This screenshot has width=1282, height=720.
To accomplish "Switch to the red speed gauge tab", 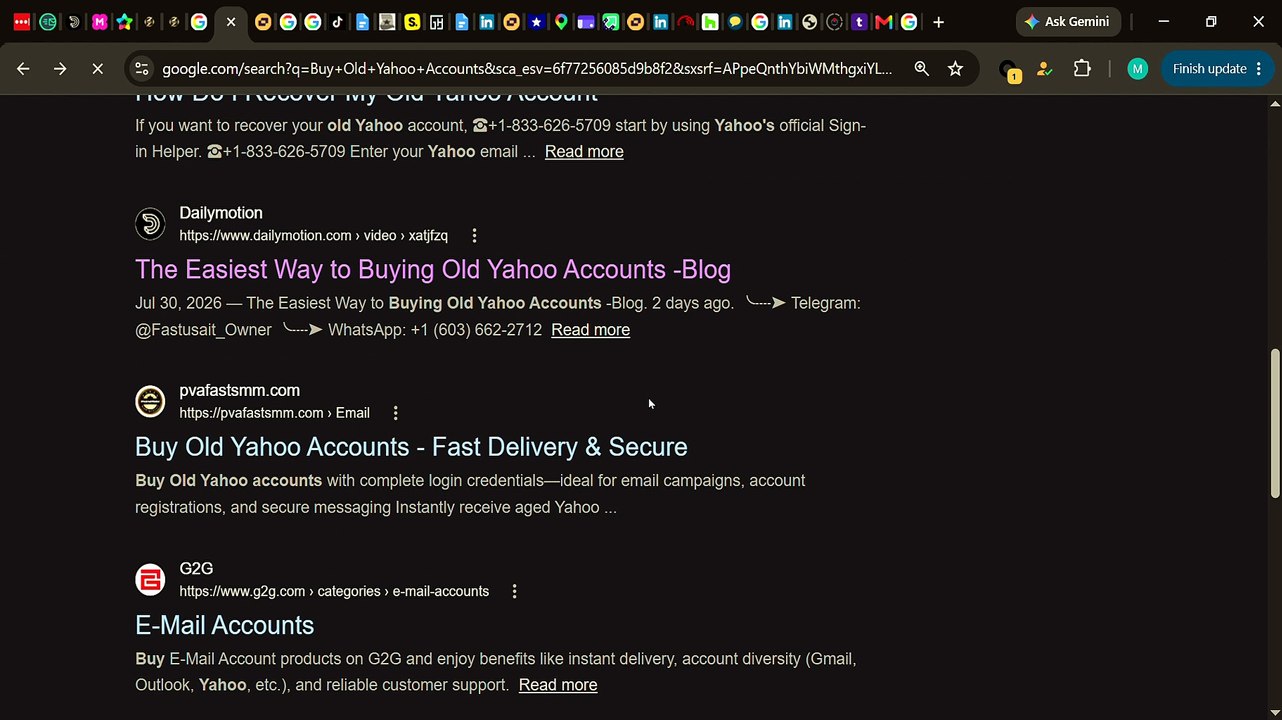I will (685, 22).
